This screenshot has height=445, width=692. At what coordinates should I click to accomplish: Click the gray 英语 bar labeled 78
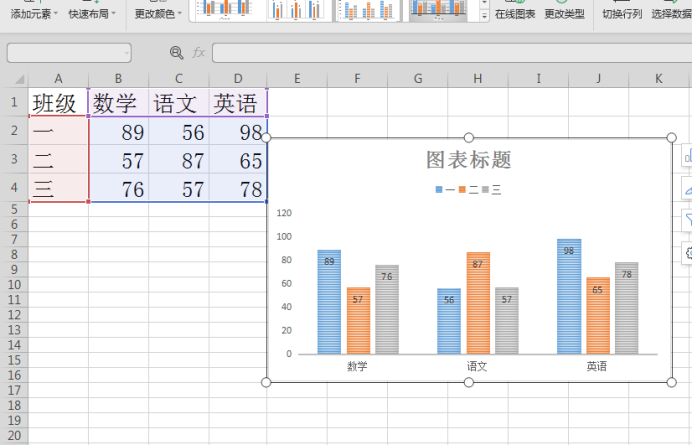coord(627,308)
